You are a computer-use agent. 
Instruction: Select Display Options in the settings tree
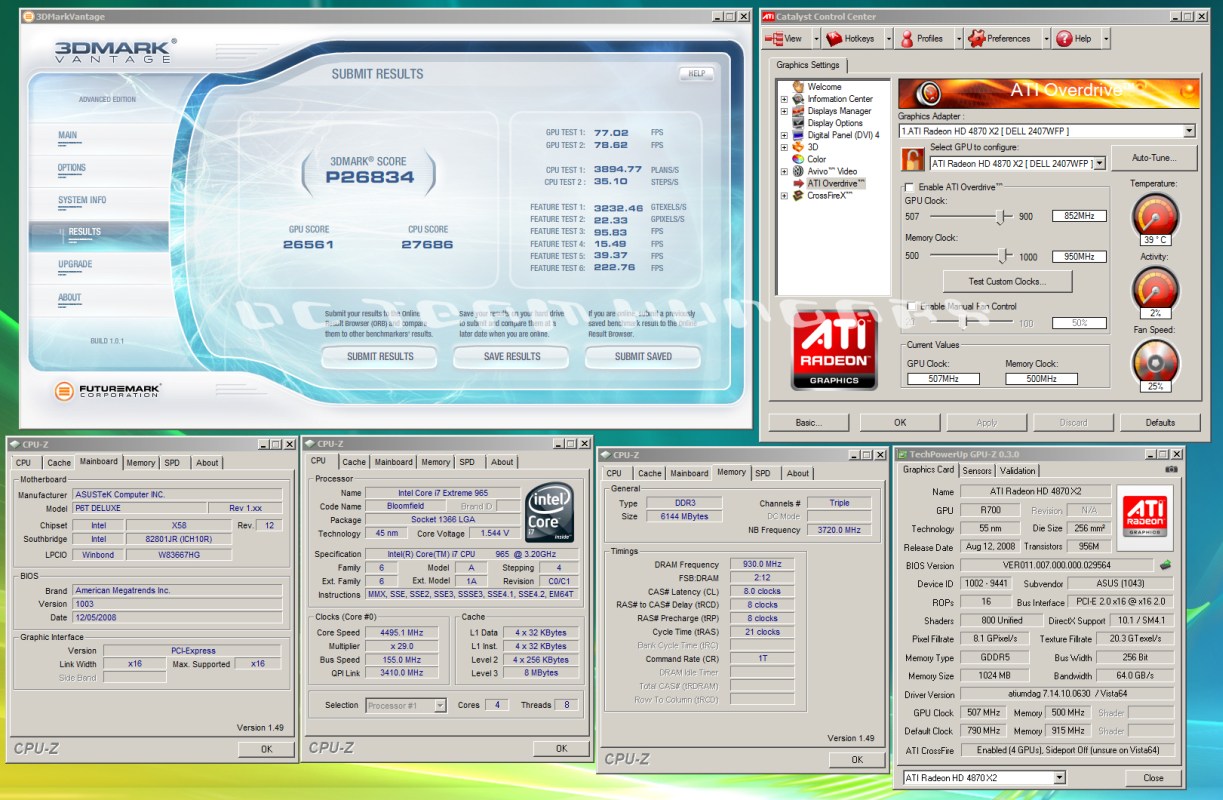[x=827, y=123]
